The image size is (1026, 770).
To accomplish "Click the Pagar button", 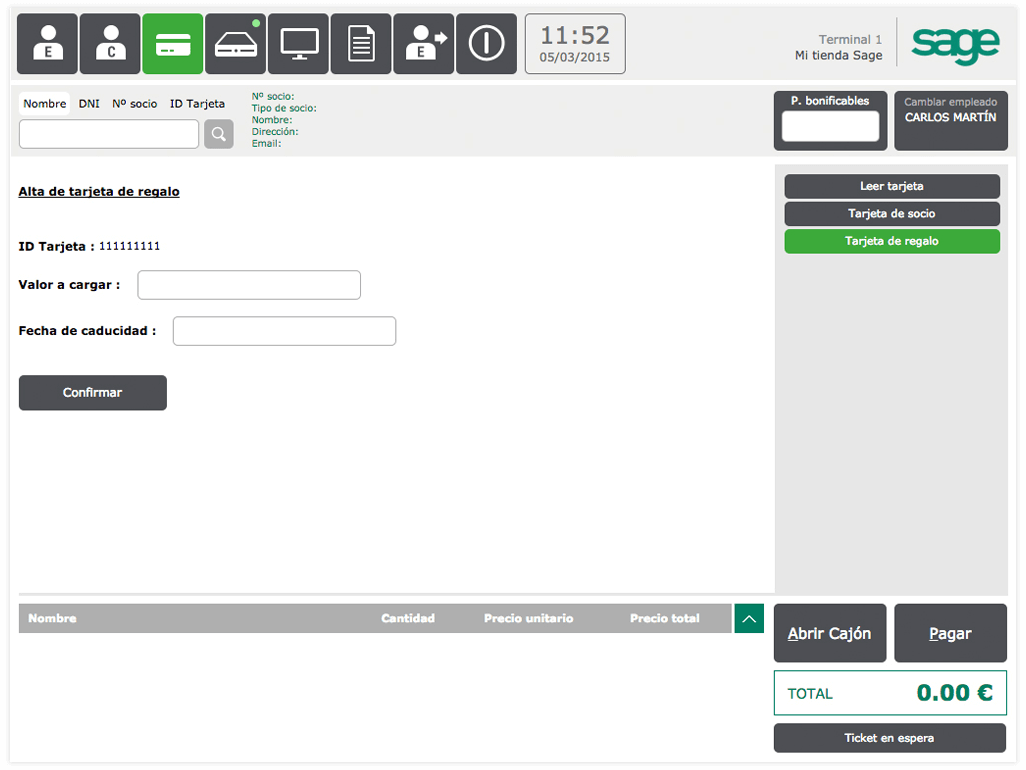I will (x=950, y=633).
